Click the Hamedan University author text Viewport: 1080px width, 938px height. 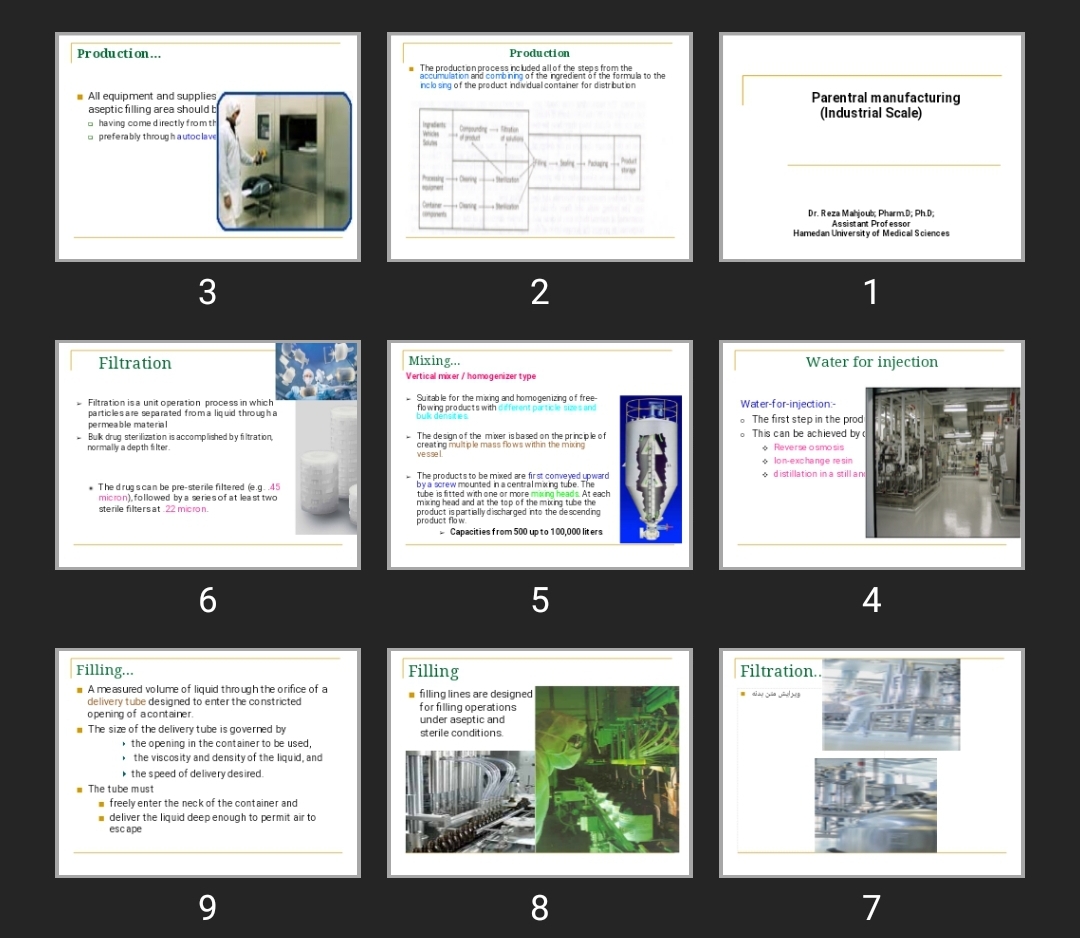(871, 233)
